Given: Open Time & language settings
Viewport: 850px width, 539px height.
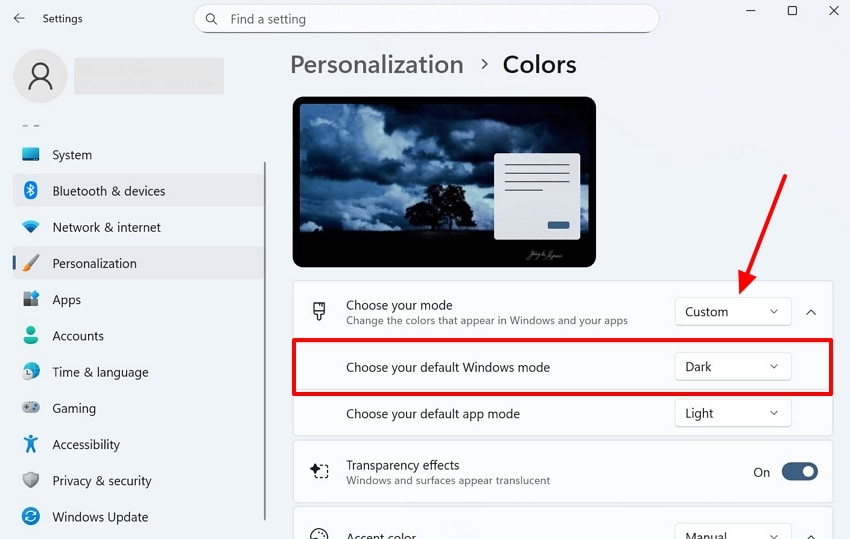Looking at the screenshot, I should coord(138,372).
